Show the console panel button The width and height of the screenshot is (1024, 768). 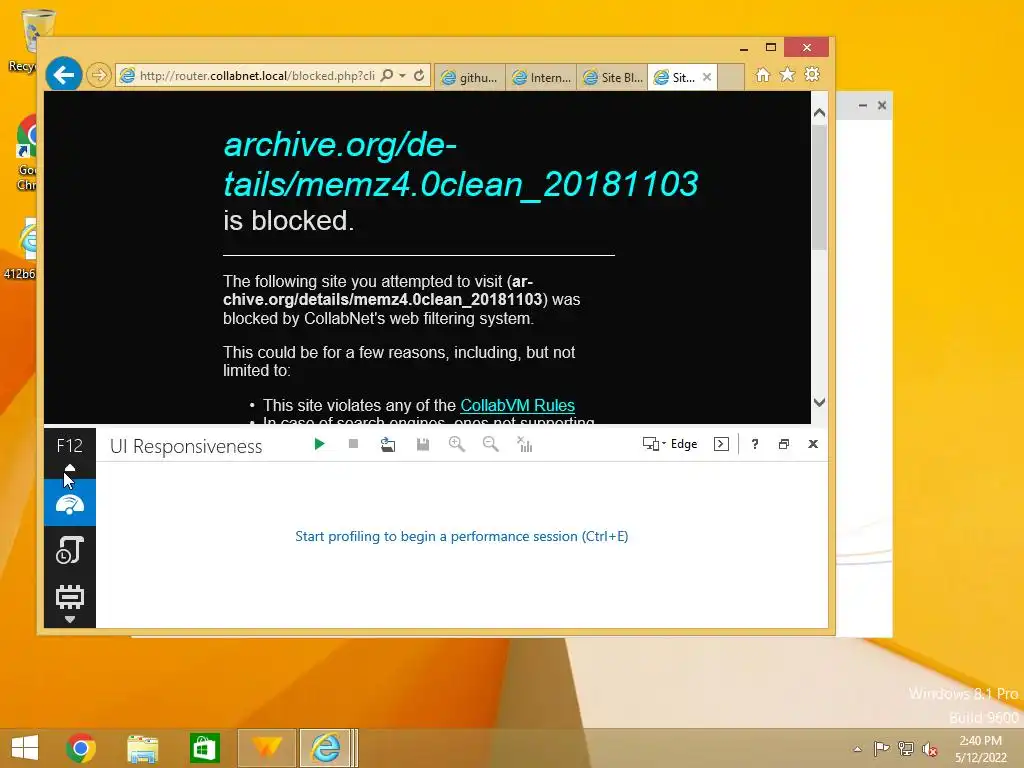coord(721,444)
